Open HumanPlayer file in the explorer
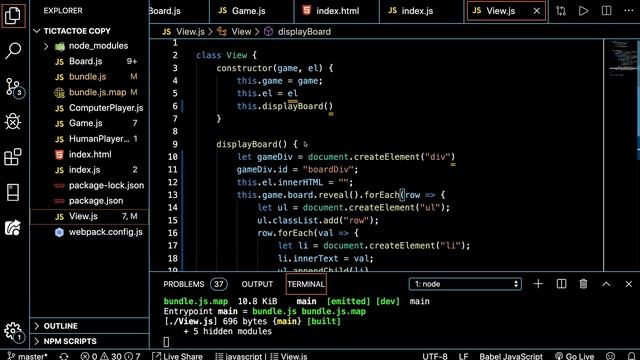Screen dimensions: 640x360 [x=89, y=139]
